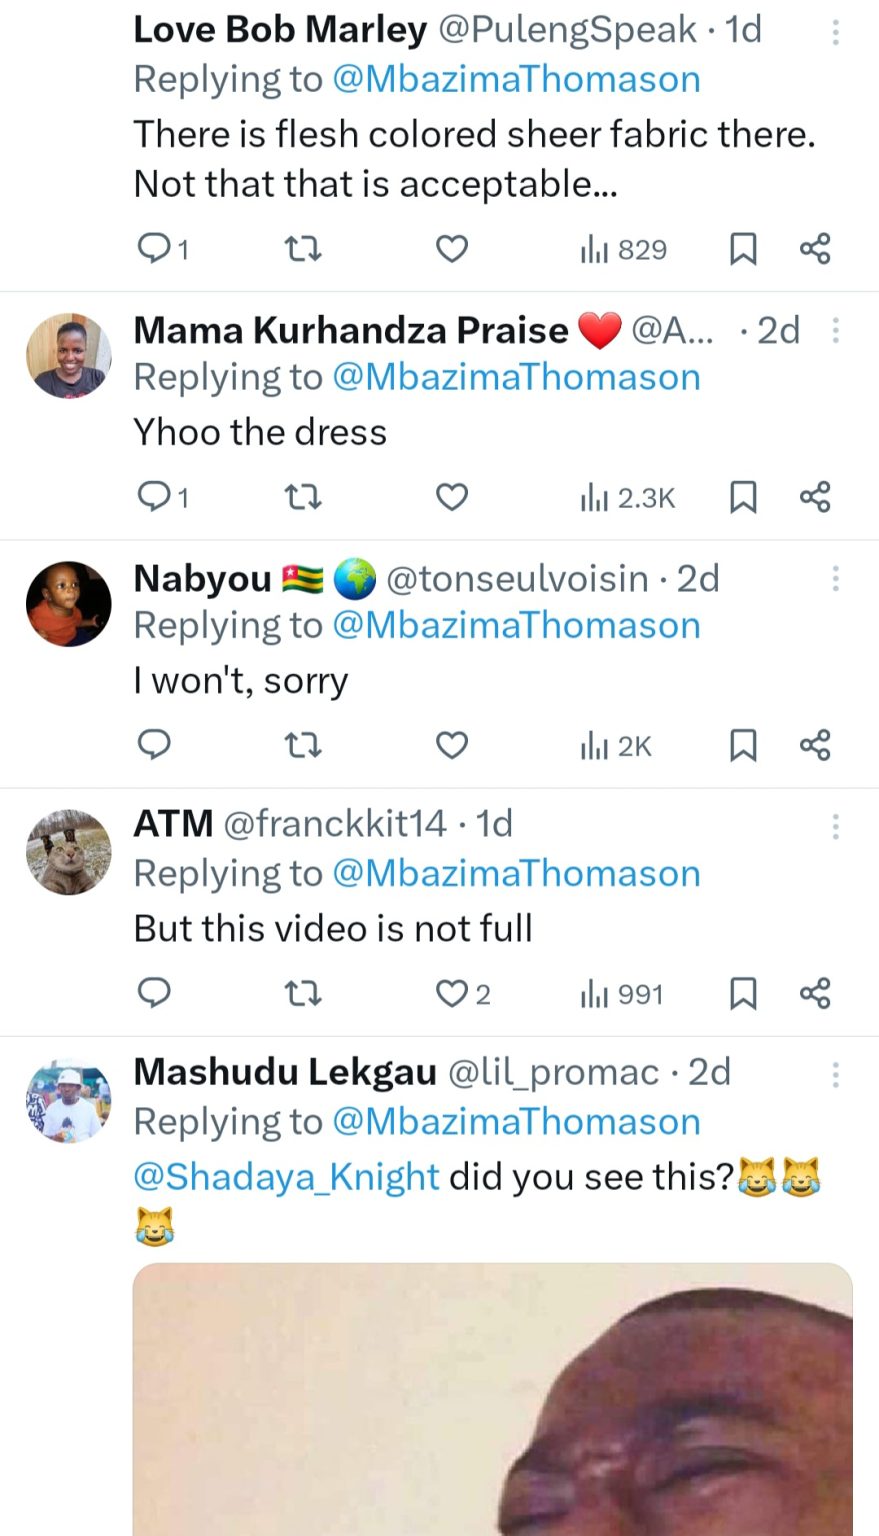The image size is (879, 1536).
Task: Reply to Love Bob Marley's tweet
Action: [x=154, y=249]
